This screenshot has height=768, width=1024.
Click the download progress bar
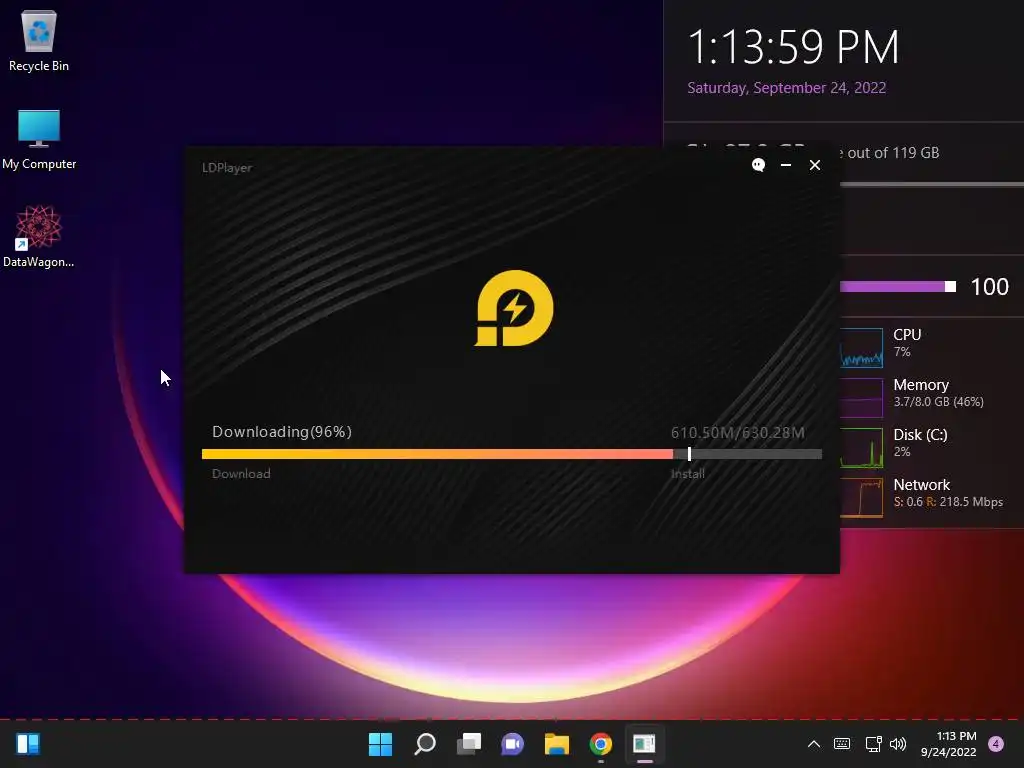511,454
